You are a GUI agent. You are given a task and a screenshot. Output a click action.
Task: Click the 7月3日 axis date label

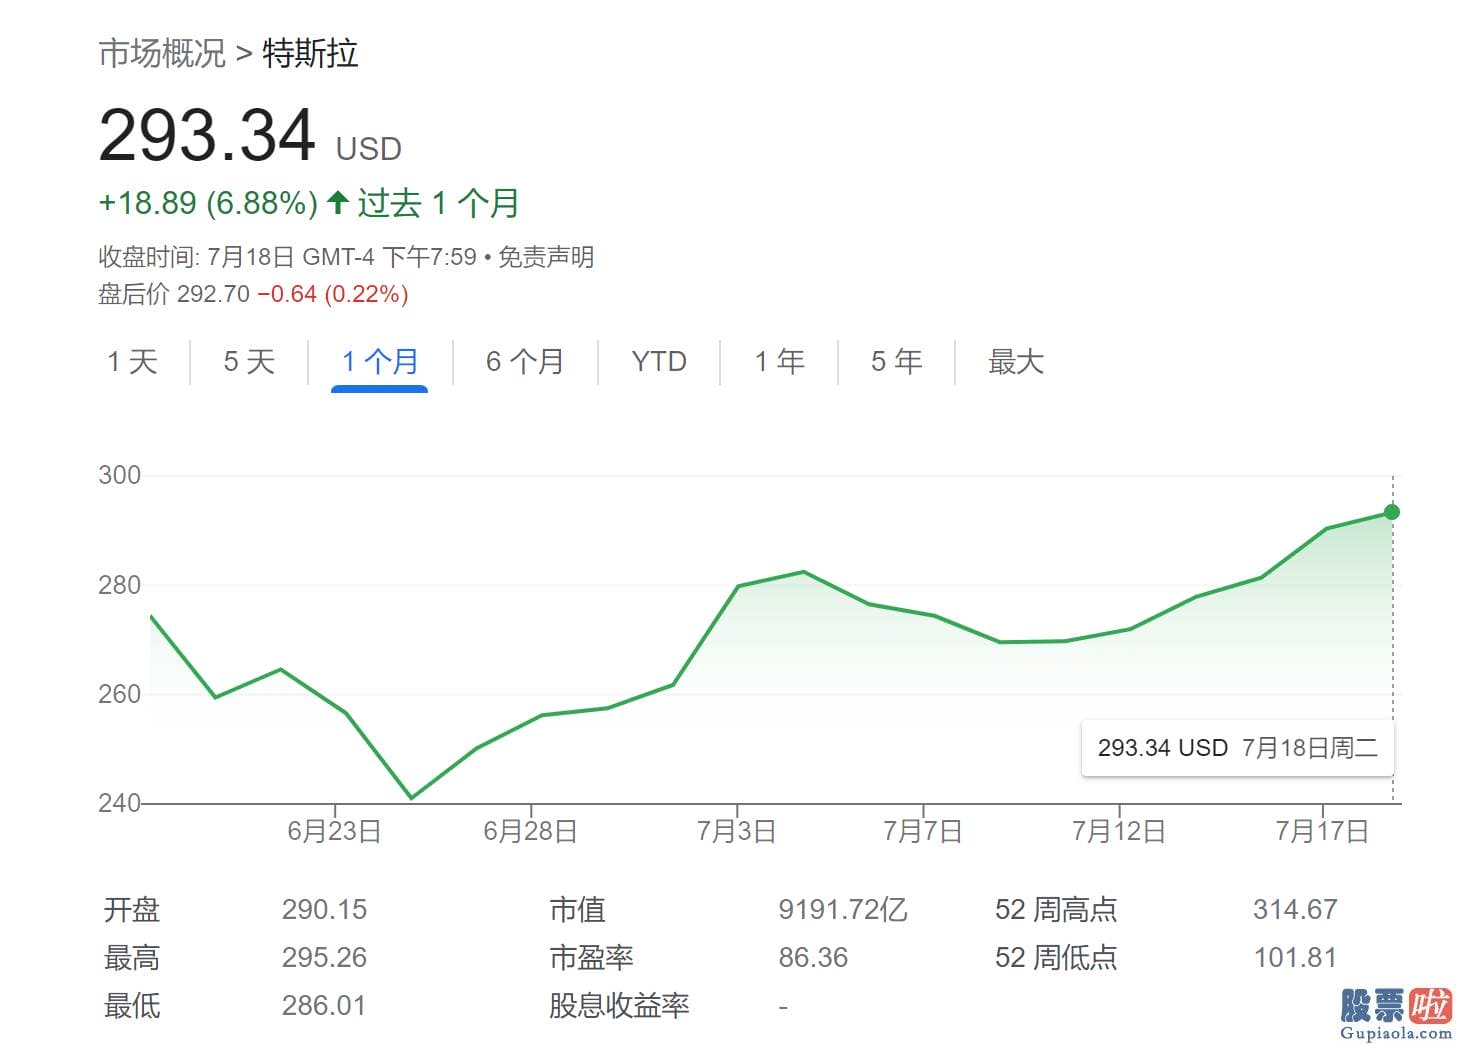click(x=736, y=831)
